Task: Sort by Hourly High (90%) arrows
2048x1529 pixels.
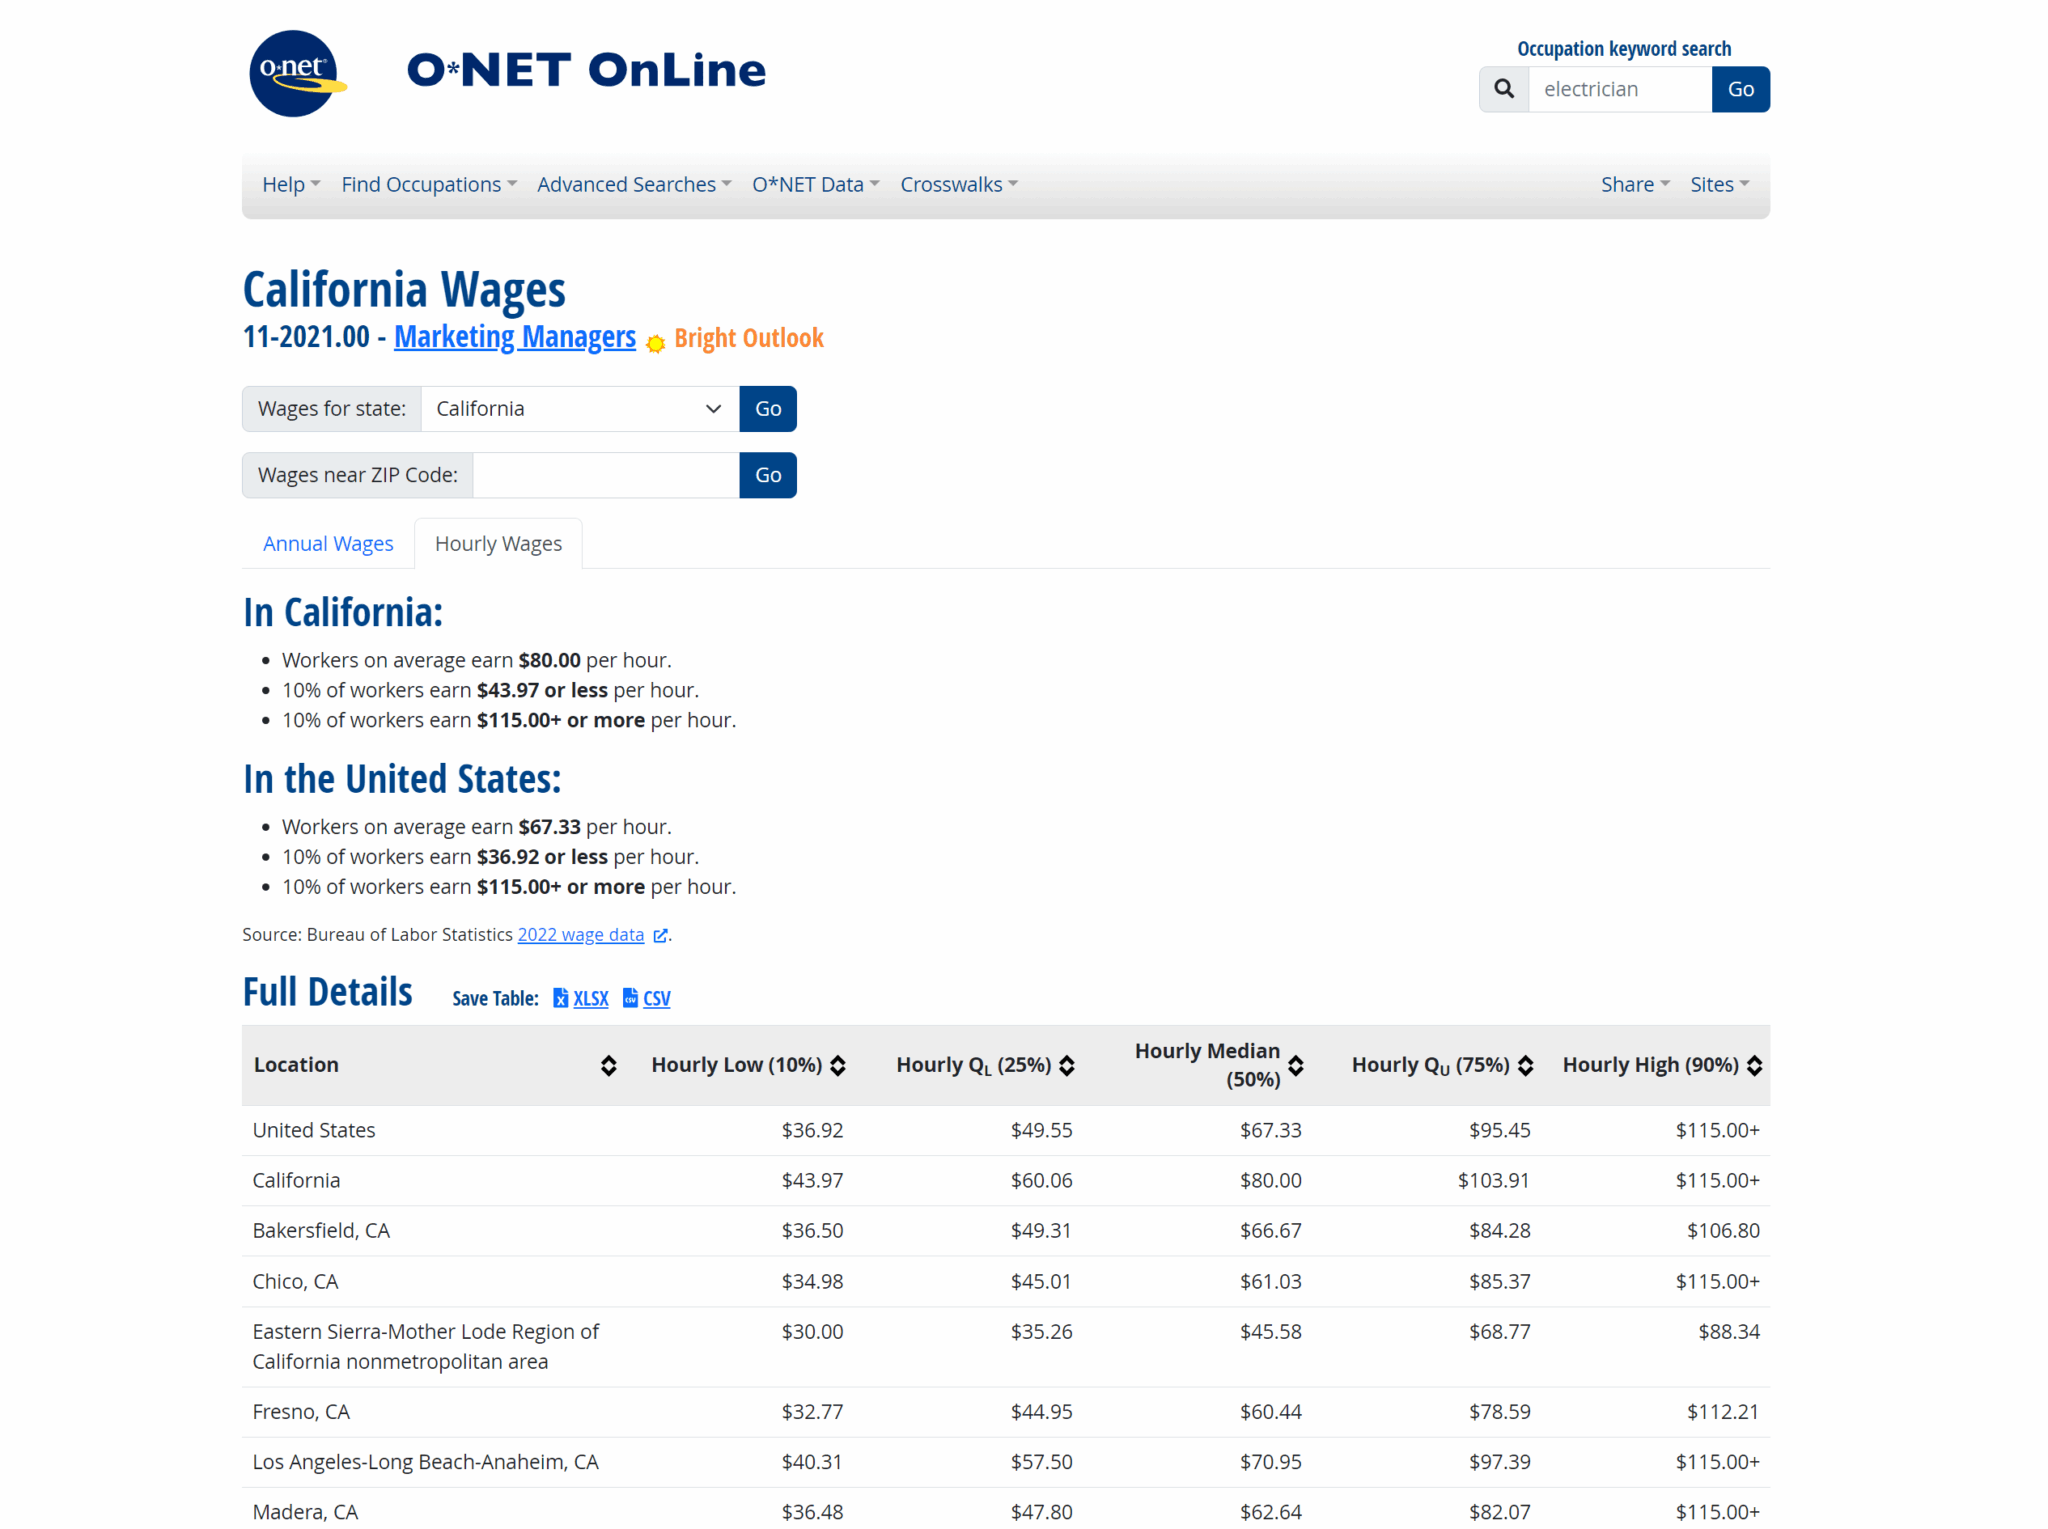Action: (1754, 1065)
